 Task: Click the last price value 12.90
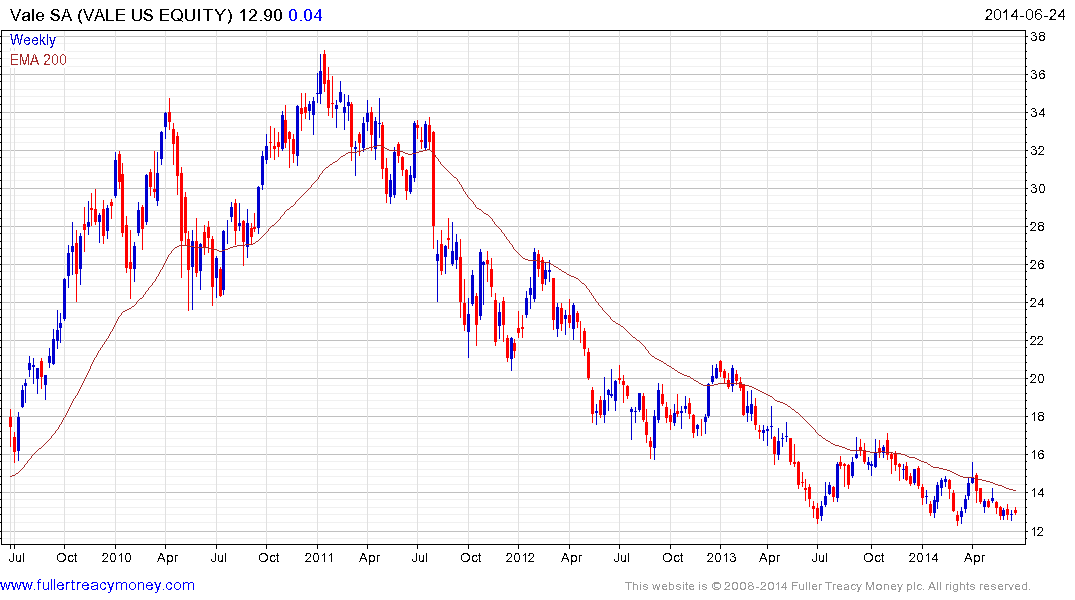tap(261, 15)
